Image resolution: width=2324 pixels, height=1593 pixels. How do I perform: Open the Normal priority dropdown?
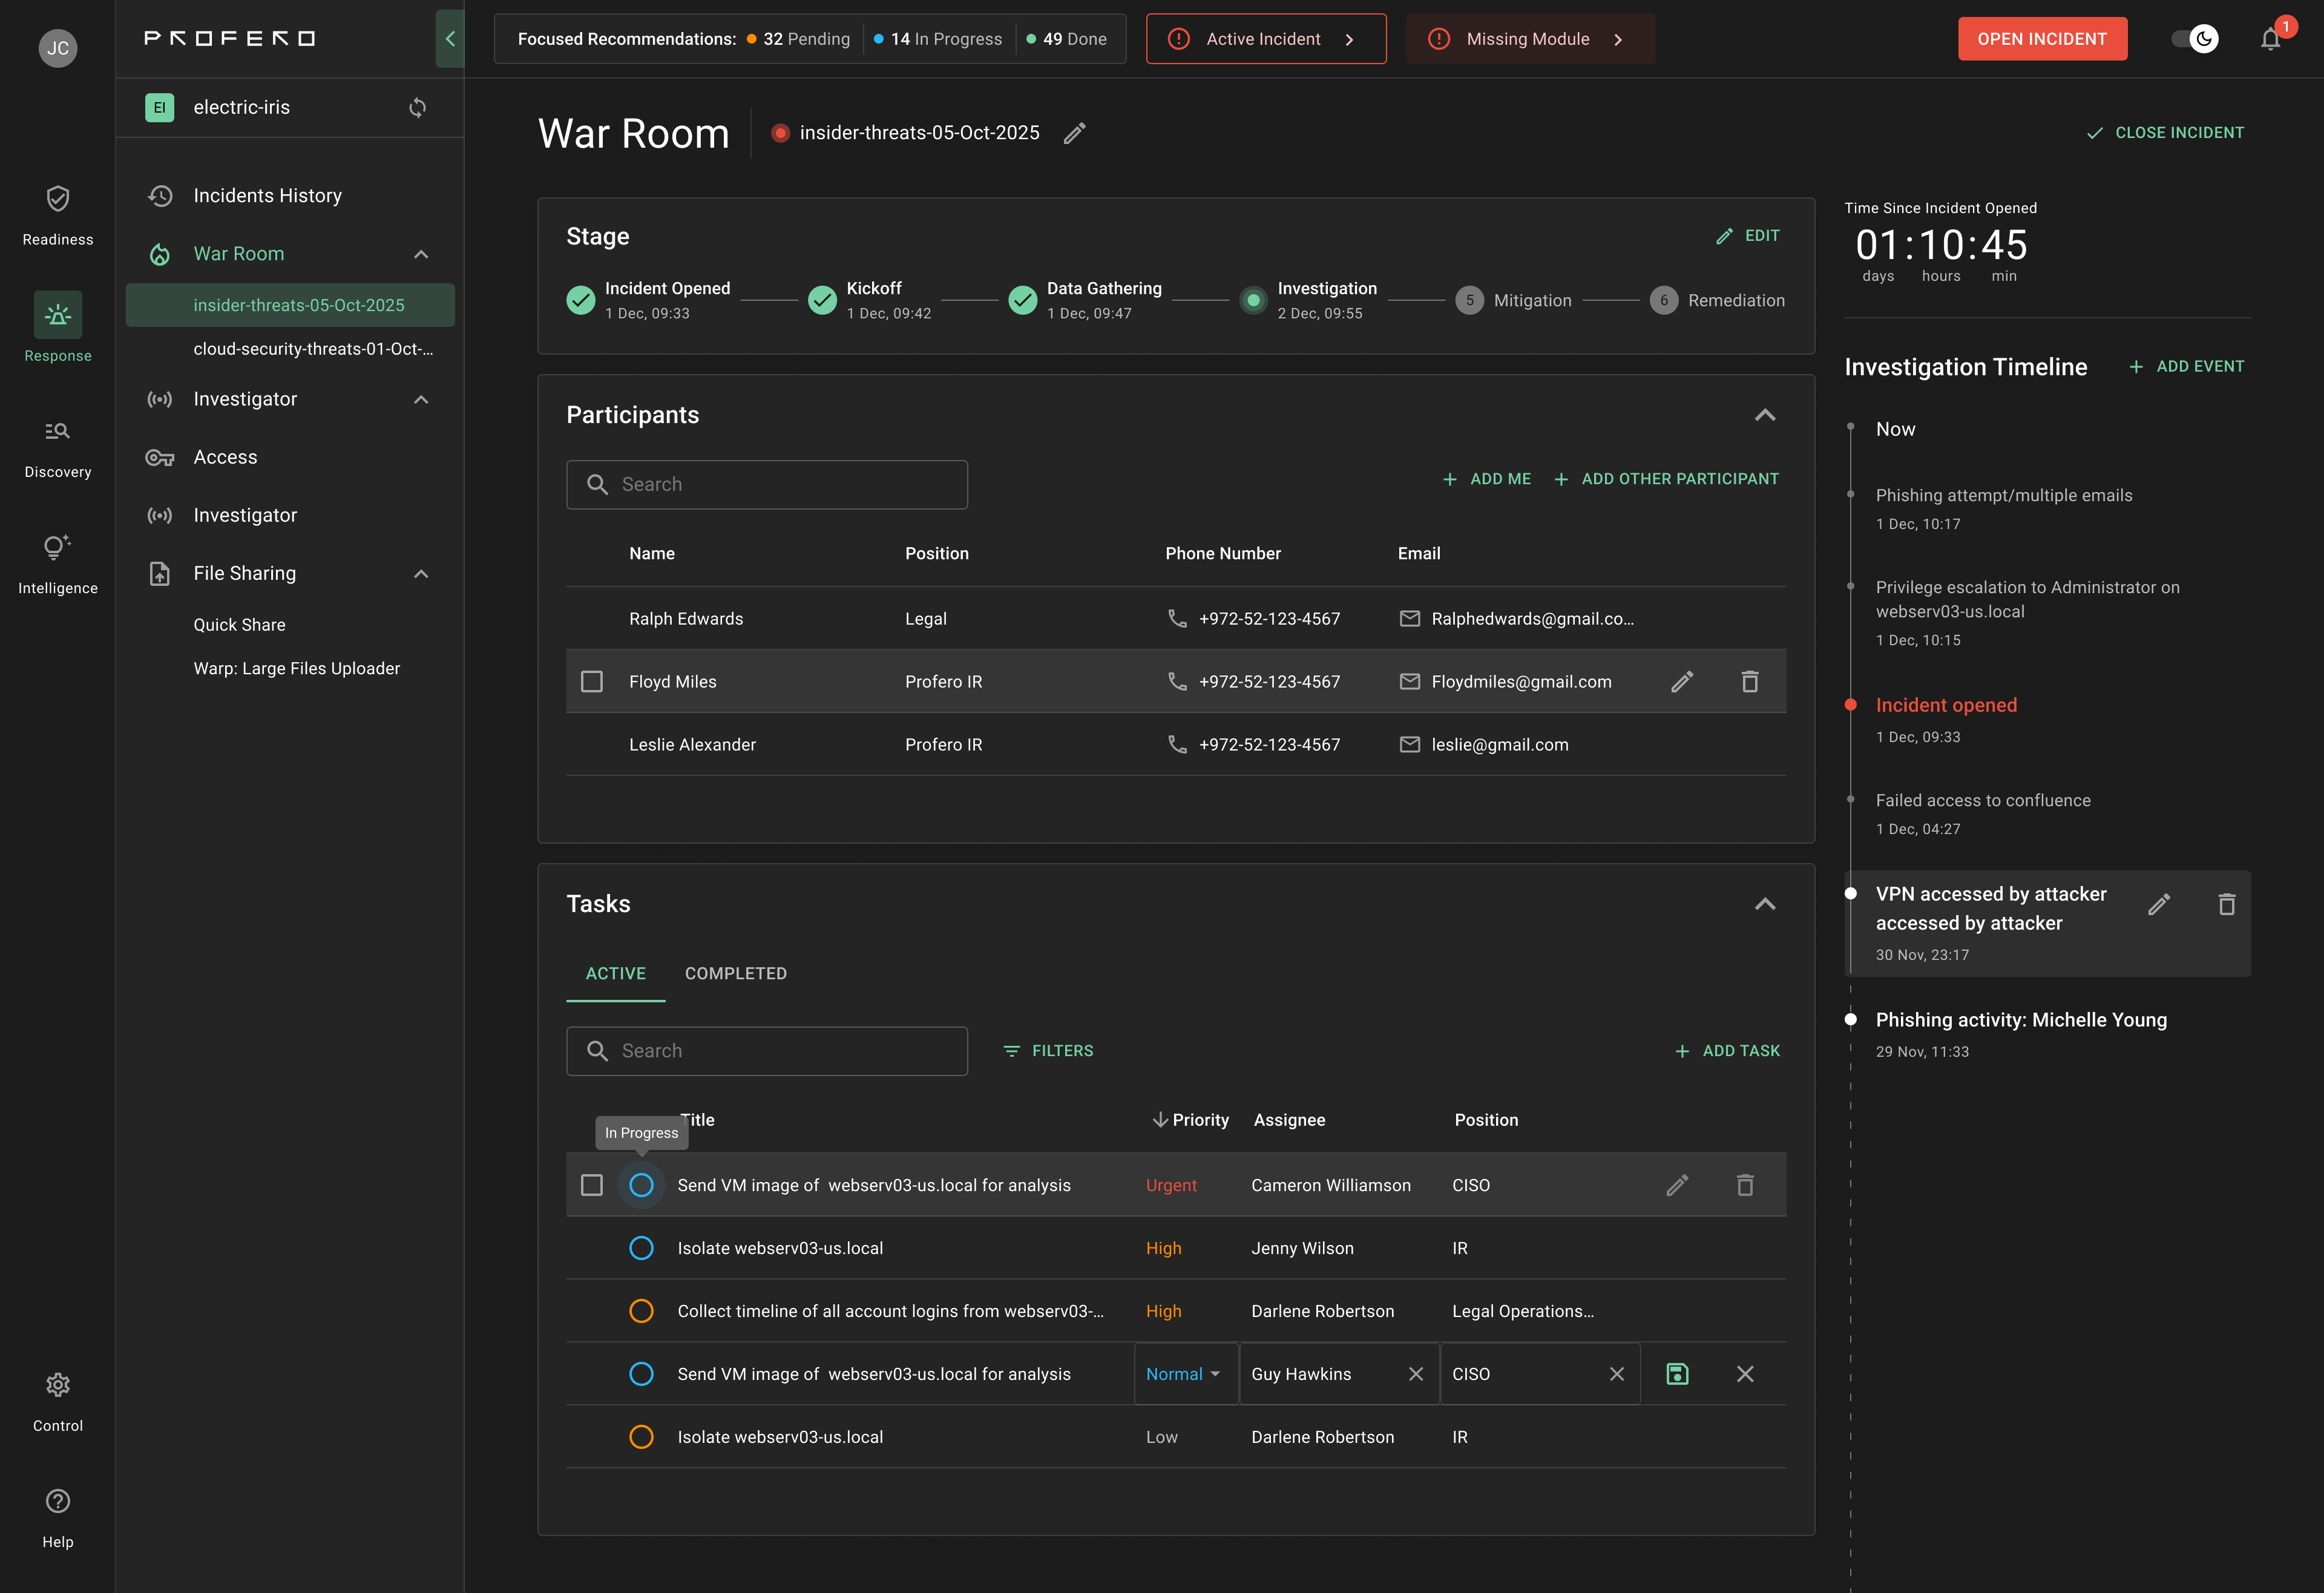tap(1184, 1373)
